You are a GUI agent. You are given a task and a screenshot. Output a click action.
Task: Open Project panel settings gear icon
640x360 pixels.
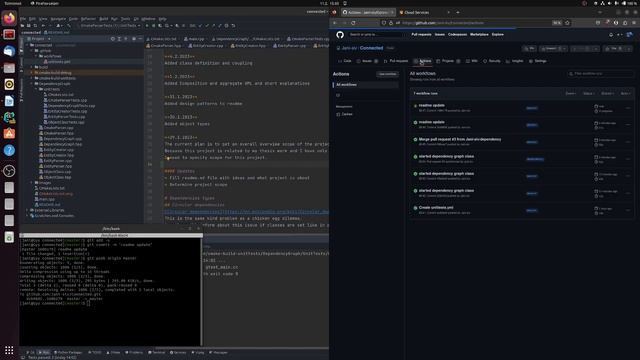(133, 39)
